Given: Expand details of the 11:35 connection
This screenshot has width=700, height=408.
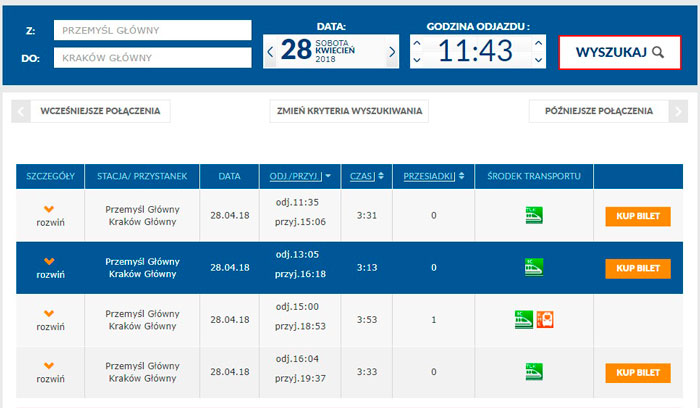Looking at the screenshot, I should 50,214.
